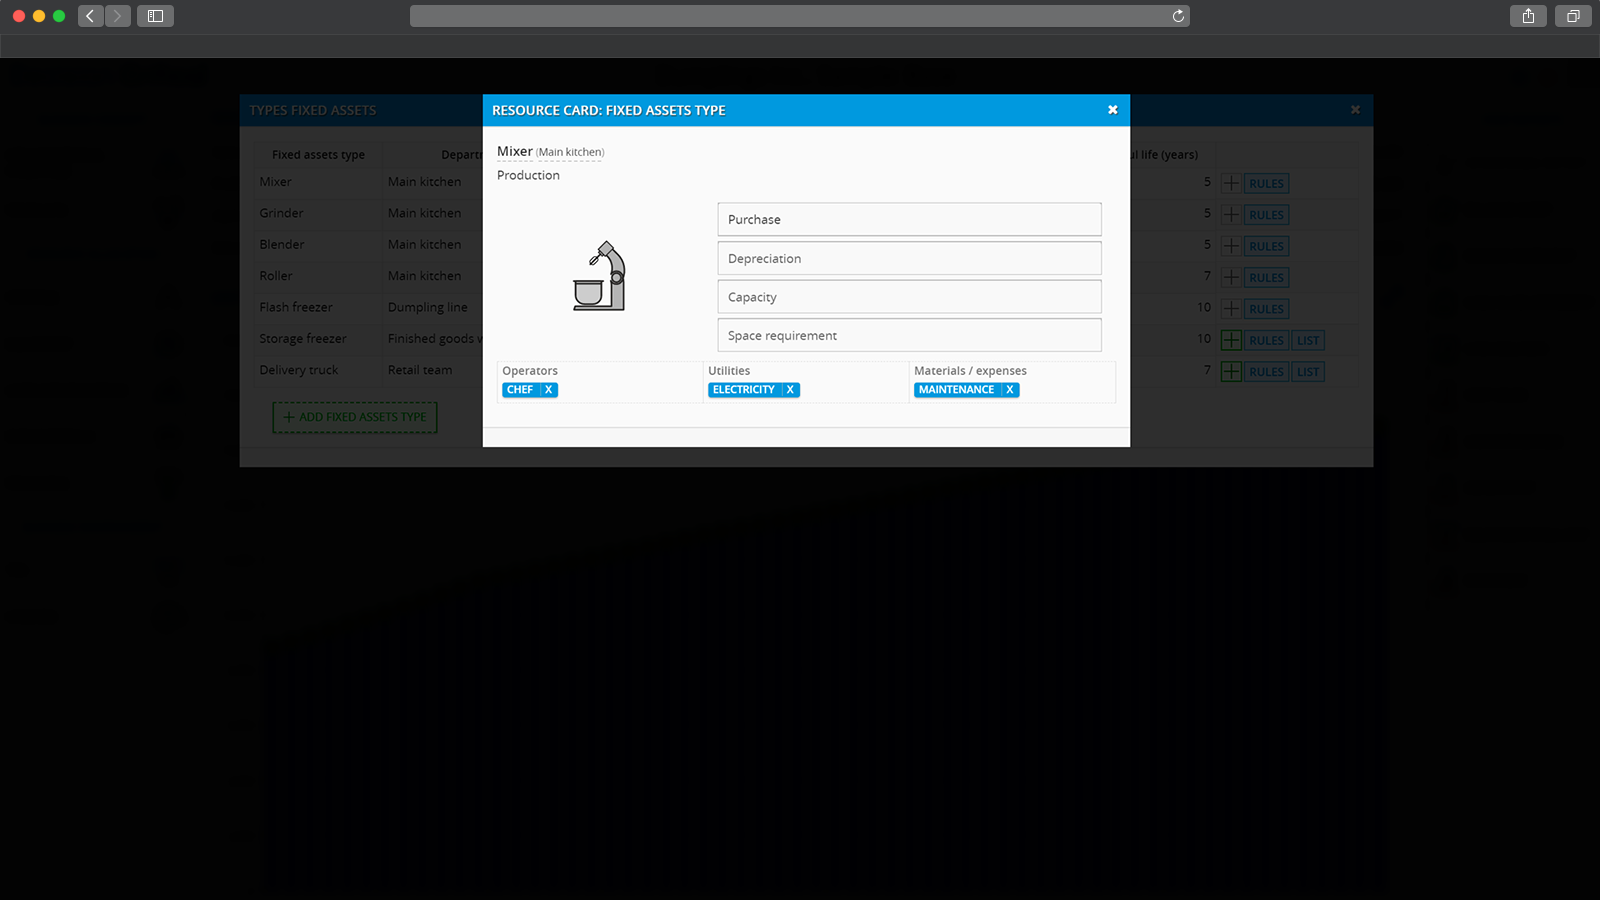Click the Operators heading
The height and width of the screenshot is (900, 1600).
coord(530,371)
